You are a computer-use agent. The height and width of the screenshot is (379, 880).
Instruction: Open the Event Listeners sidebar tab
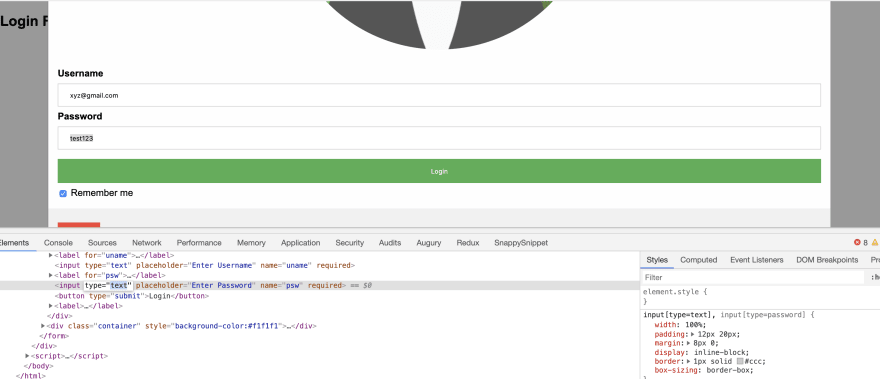[x=757, y=260]
